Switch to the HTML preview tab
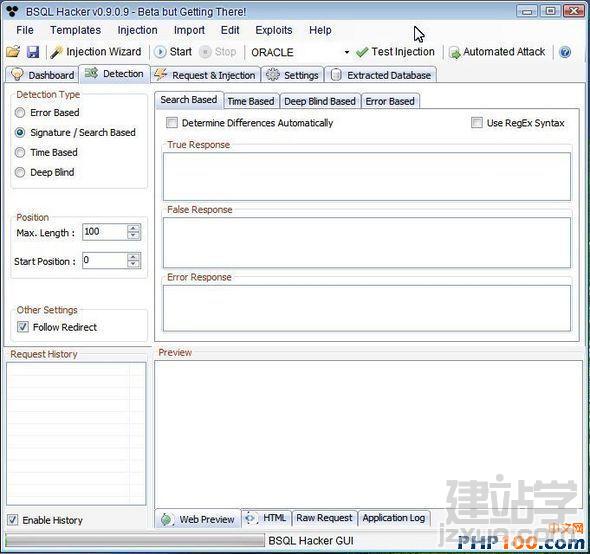590x554 pixels. point(266,518)
